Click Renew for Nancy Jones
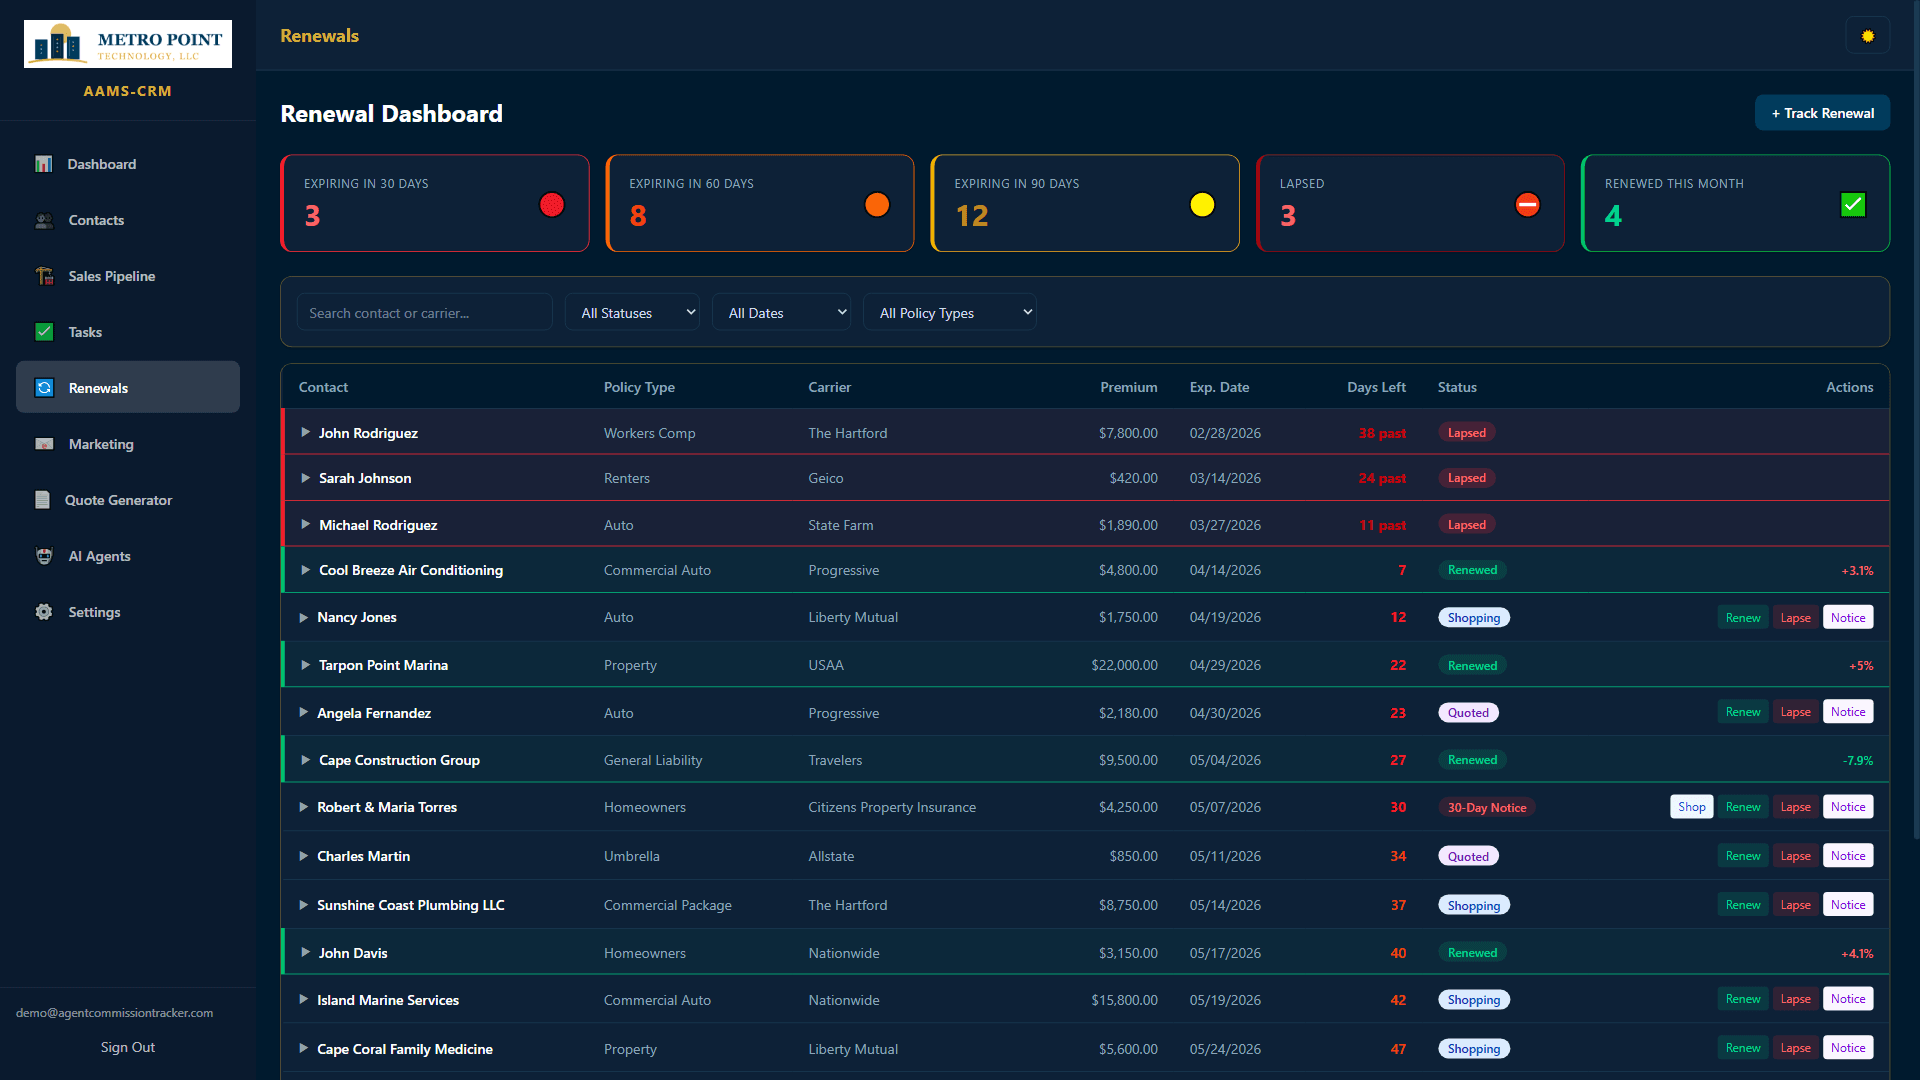This screenshot has height=1080, width=1920. 1742,617
